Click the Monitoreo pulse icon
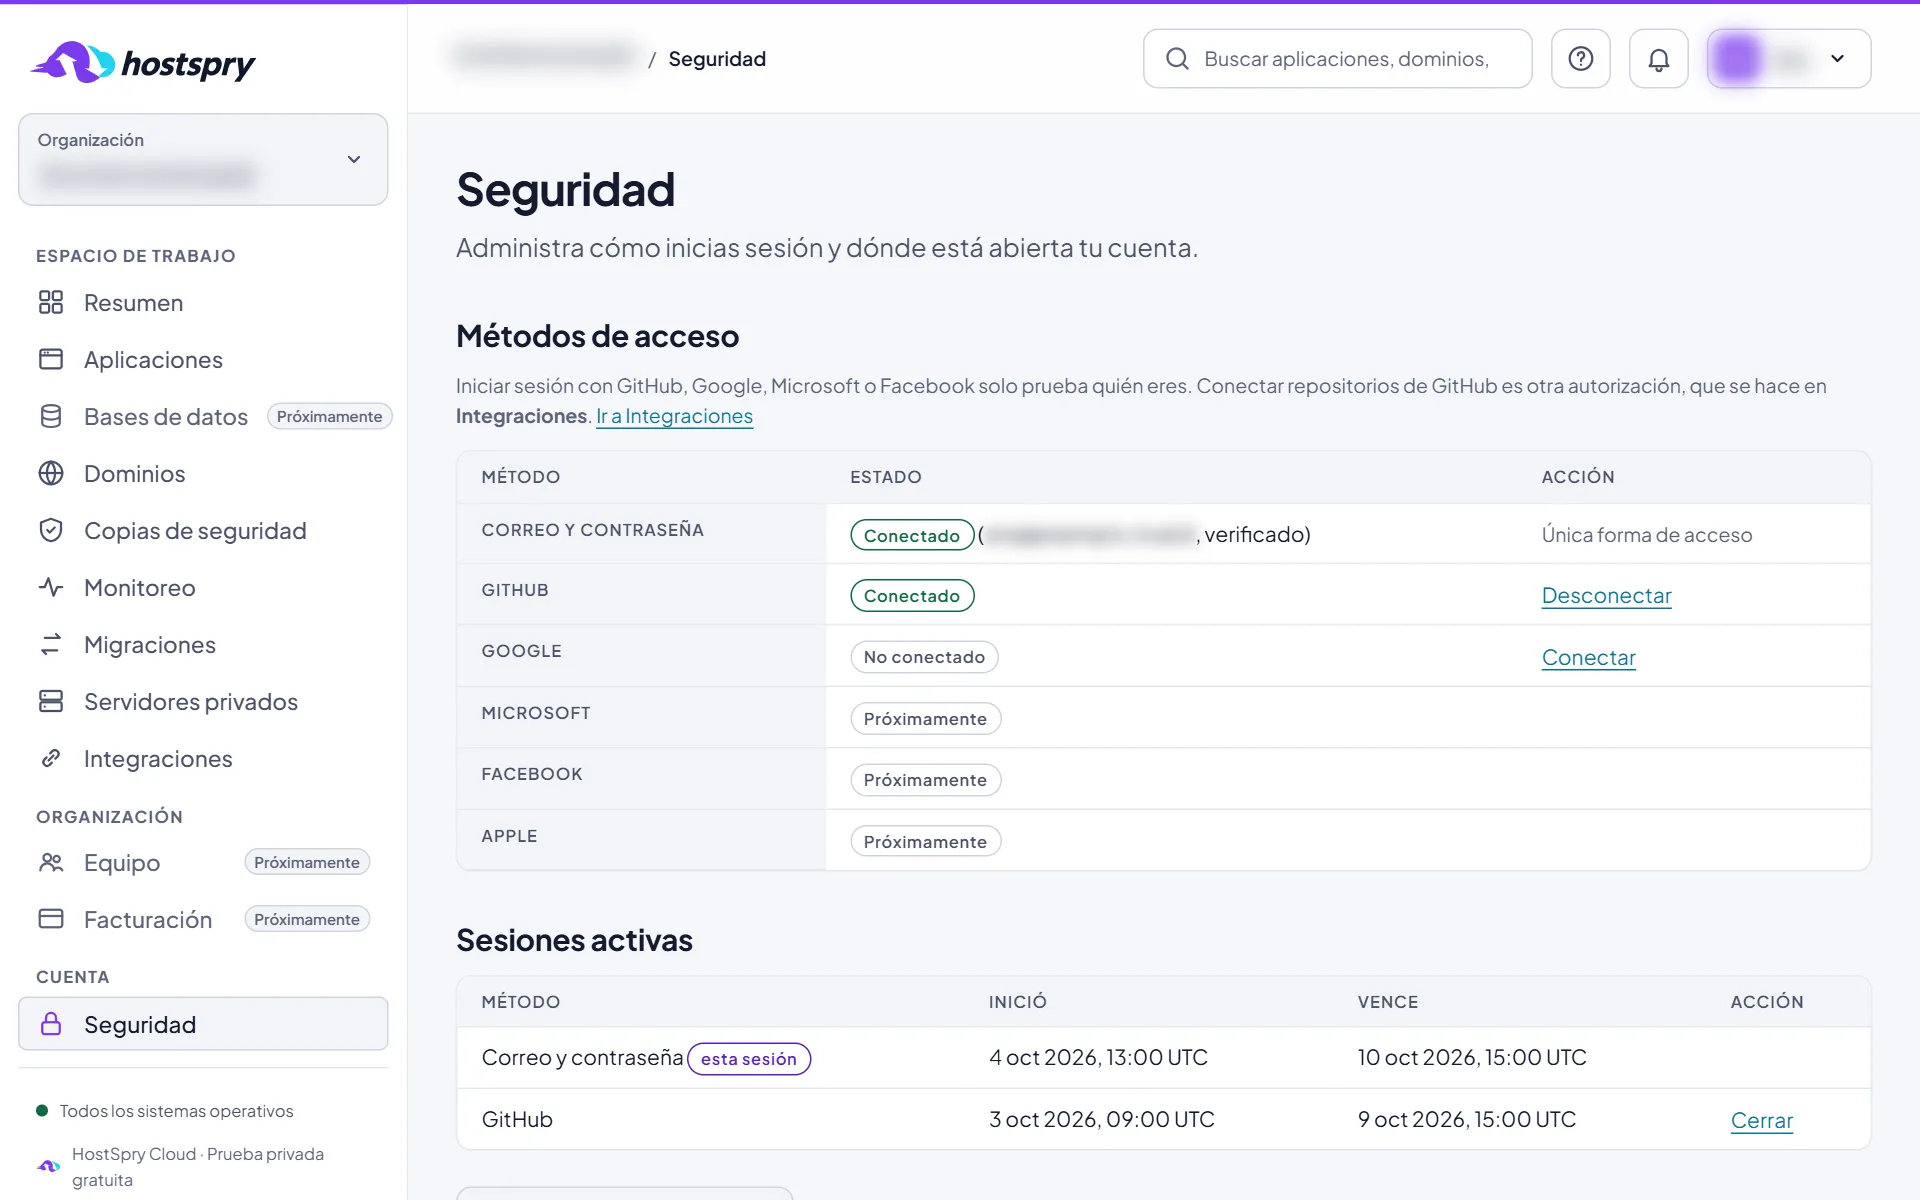Image resolution: width=1920 pixels, height=1200 pixels. pos(51,587)
